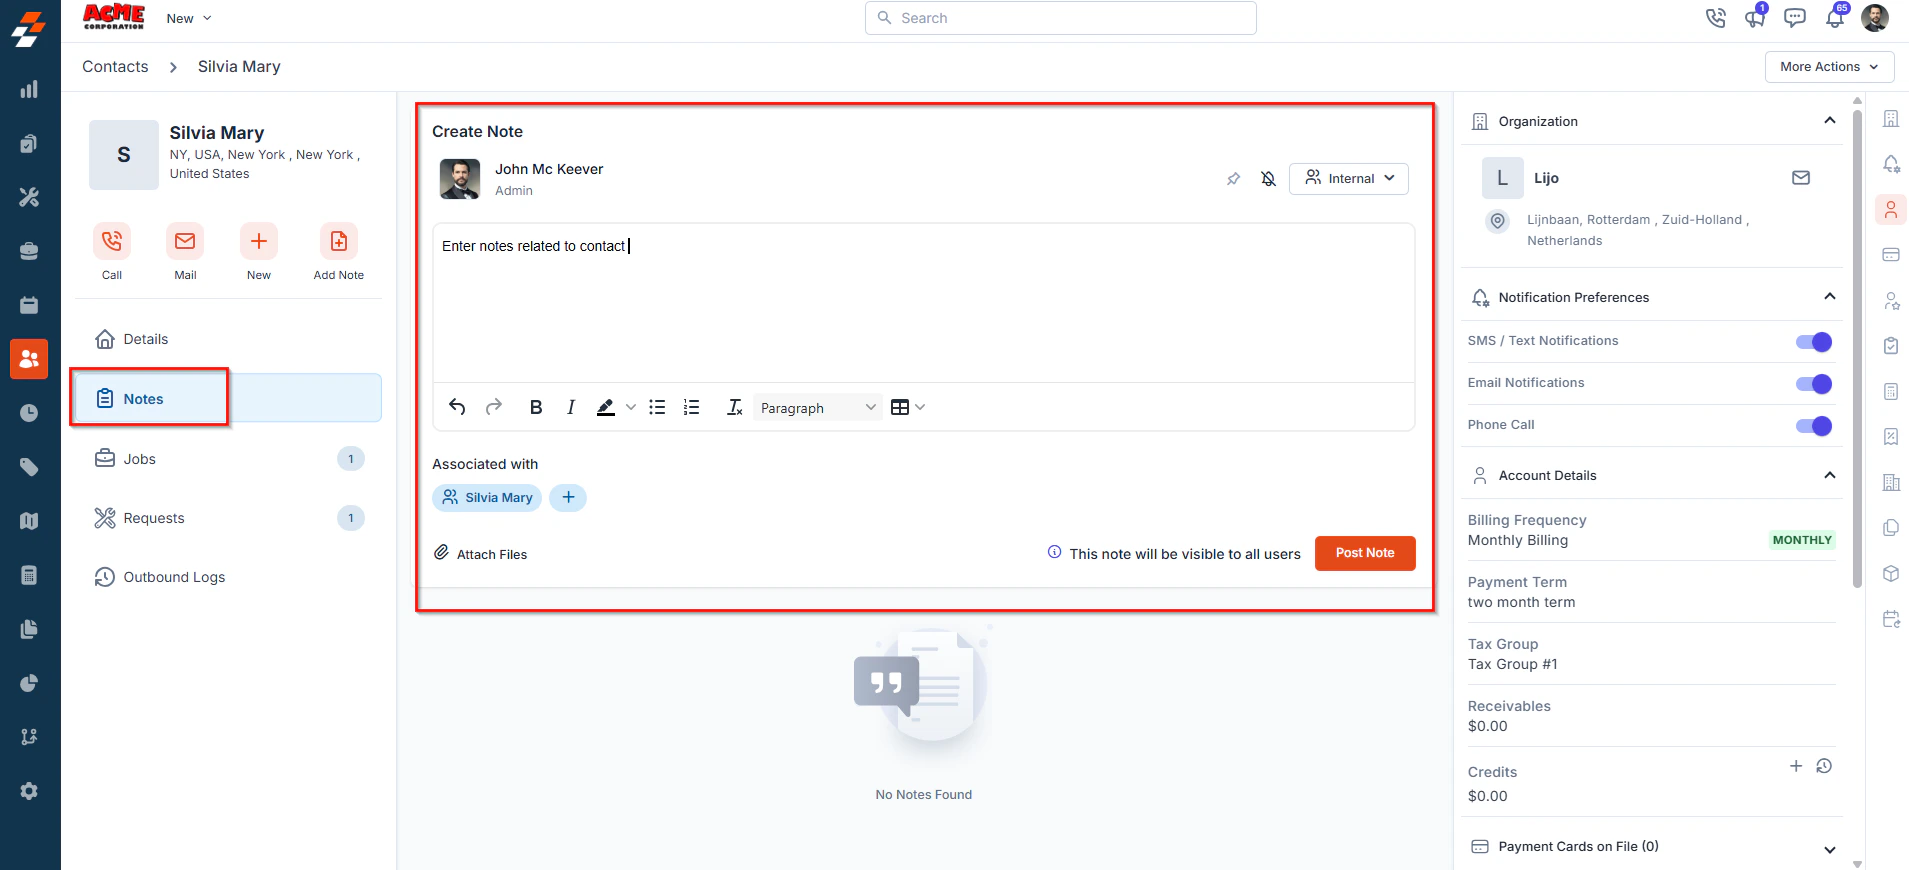
Task: Click the Silvia Mary association chip
Action: click(487, 497)
